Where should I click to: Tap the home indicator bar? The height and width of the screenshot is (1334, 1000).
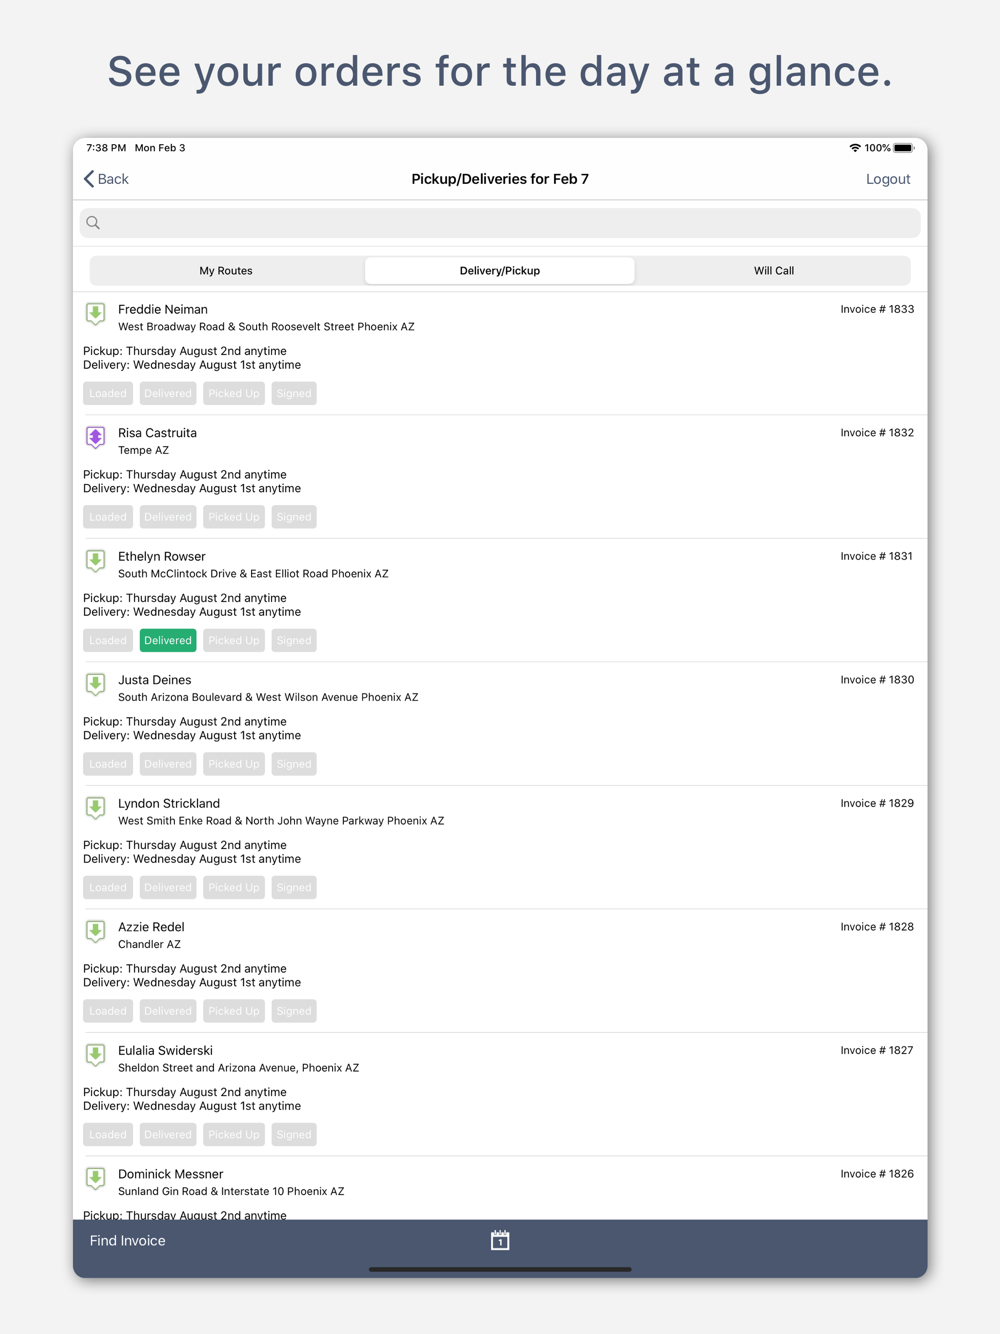[500, 1269]
